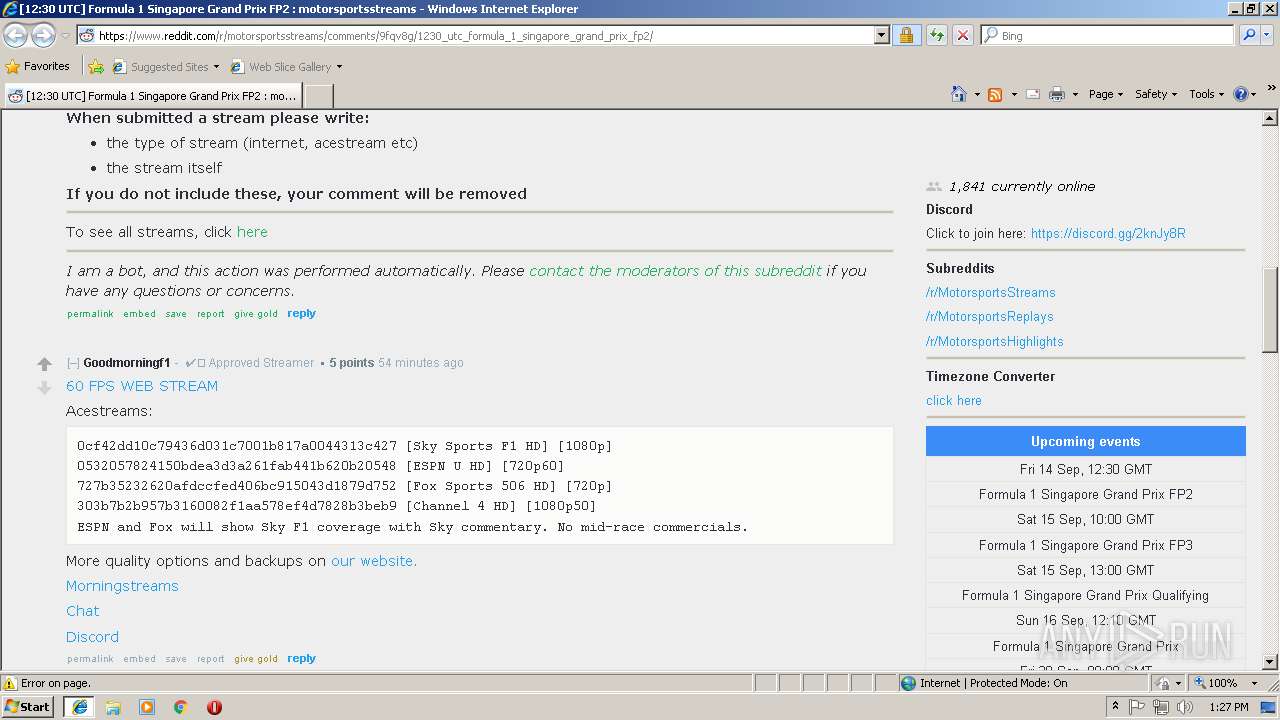Click the volume speaker tray icon
The height and width of the screenshot is (720, 1280).
click(1185, 707)
